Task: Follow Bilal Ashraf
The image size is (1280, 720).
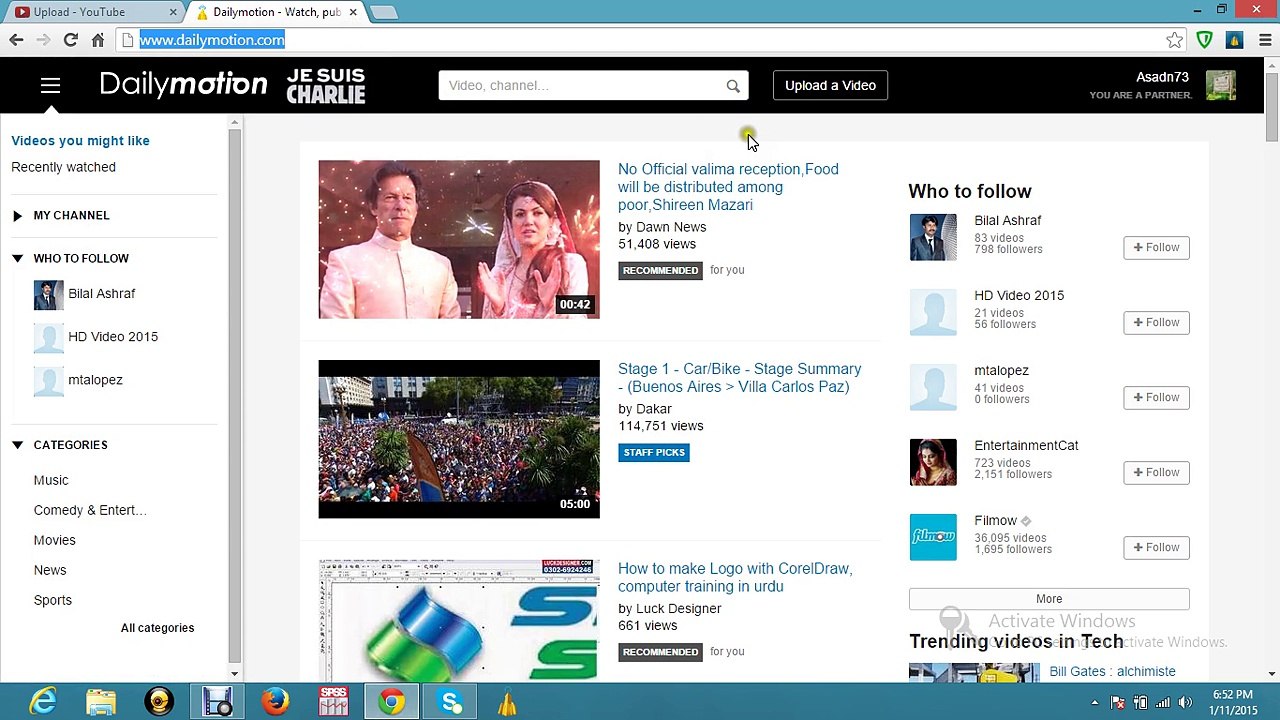Action: pyautogui.click(x=1156, y=247)
